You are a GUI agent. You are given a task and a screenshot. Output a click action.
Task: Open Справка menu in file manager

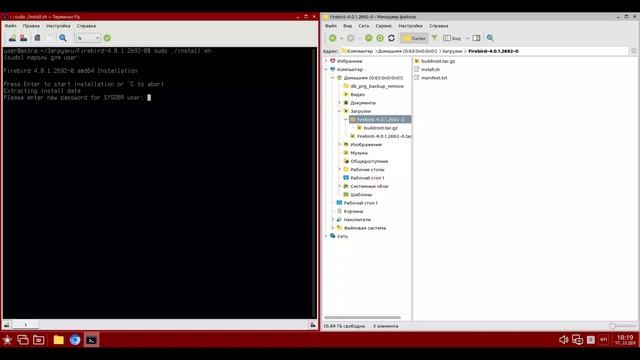point(439,26)
